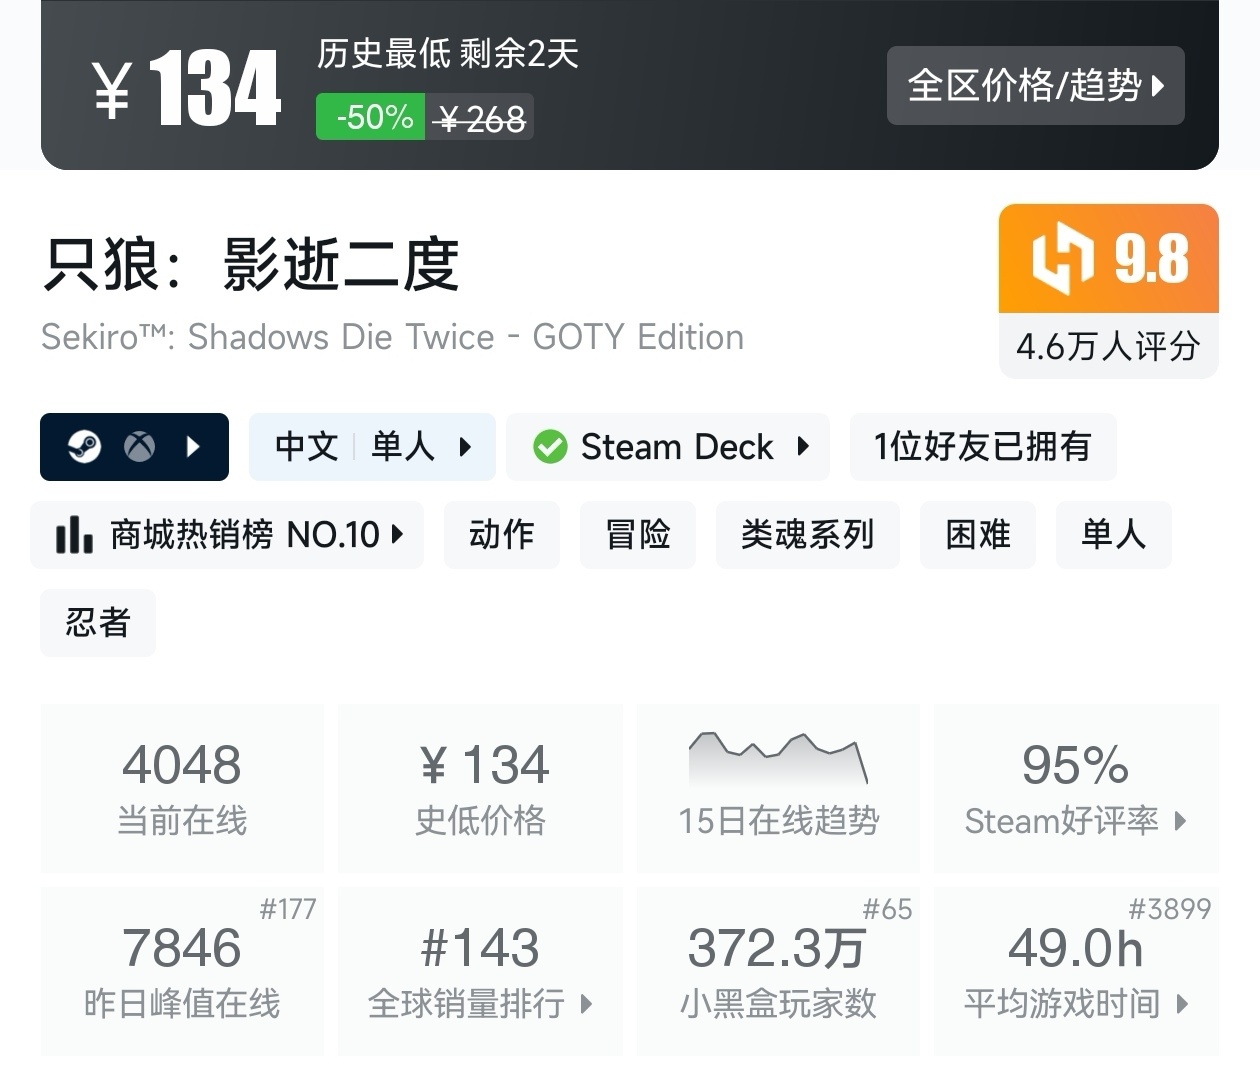Viewport: 1260px width, 1065px height.
Task: Open Steam好评率 95% review details
Action: (x=1075, y=788)
